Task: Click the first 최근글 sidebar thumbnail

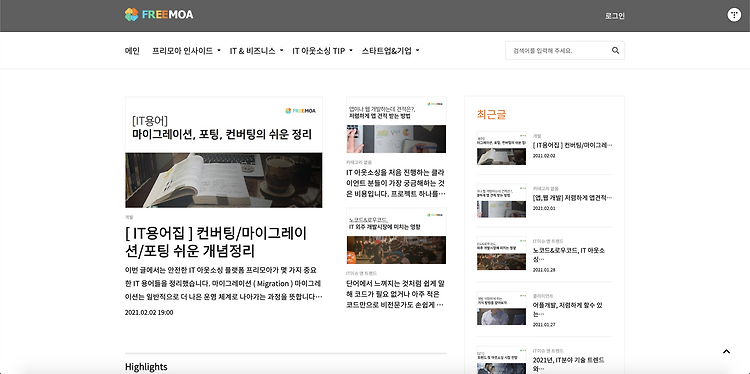Action: coord(501,148)
